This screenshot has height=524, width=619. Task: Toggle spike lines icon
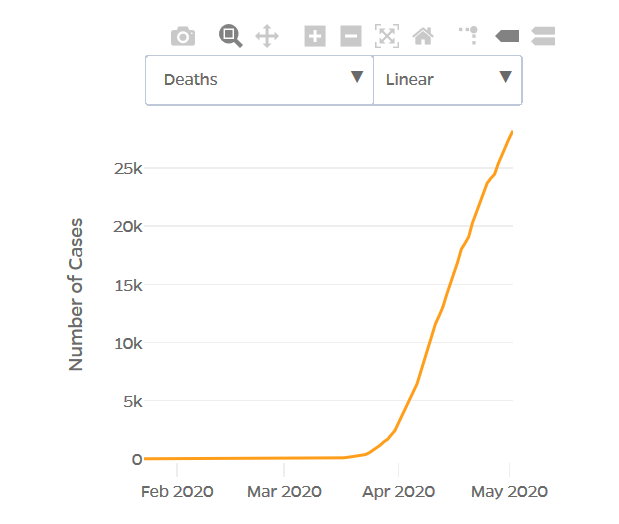tap(469, 36)
